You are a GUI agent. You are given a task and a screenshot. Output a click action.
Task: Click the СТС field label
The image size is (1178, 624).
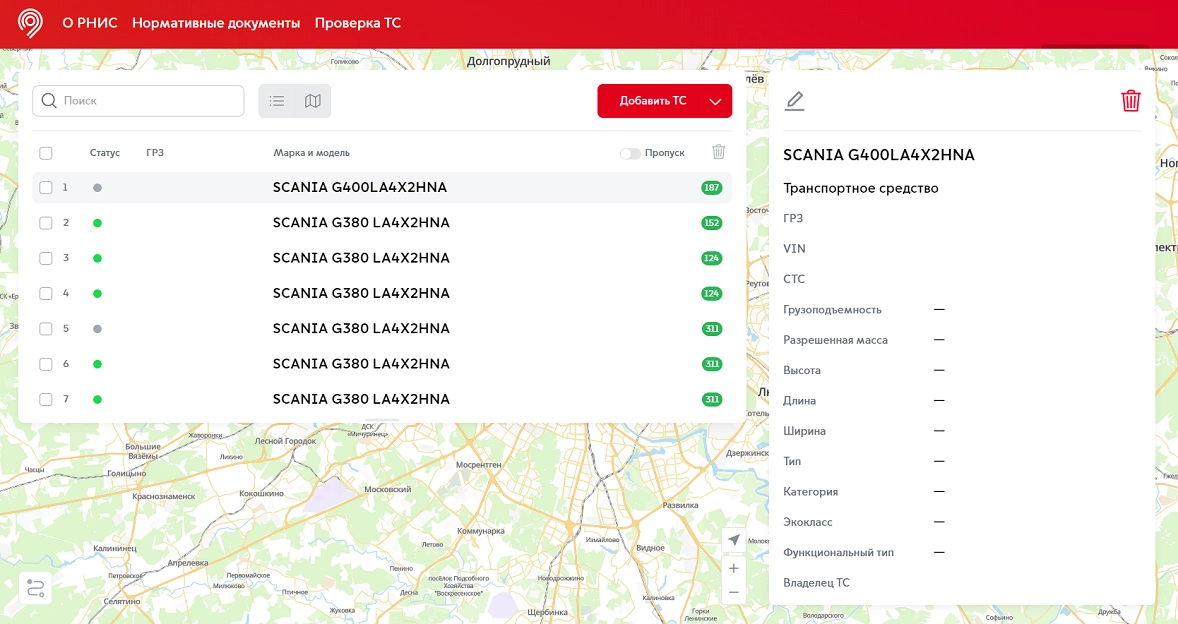(794, 279)
